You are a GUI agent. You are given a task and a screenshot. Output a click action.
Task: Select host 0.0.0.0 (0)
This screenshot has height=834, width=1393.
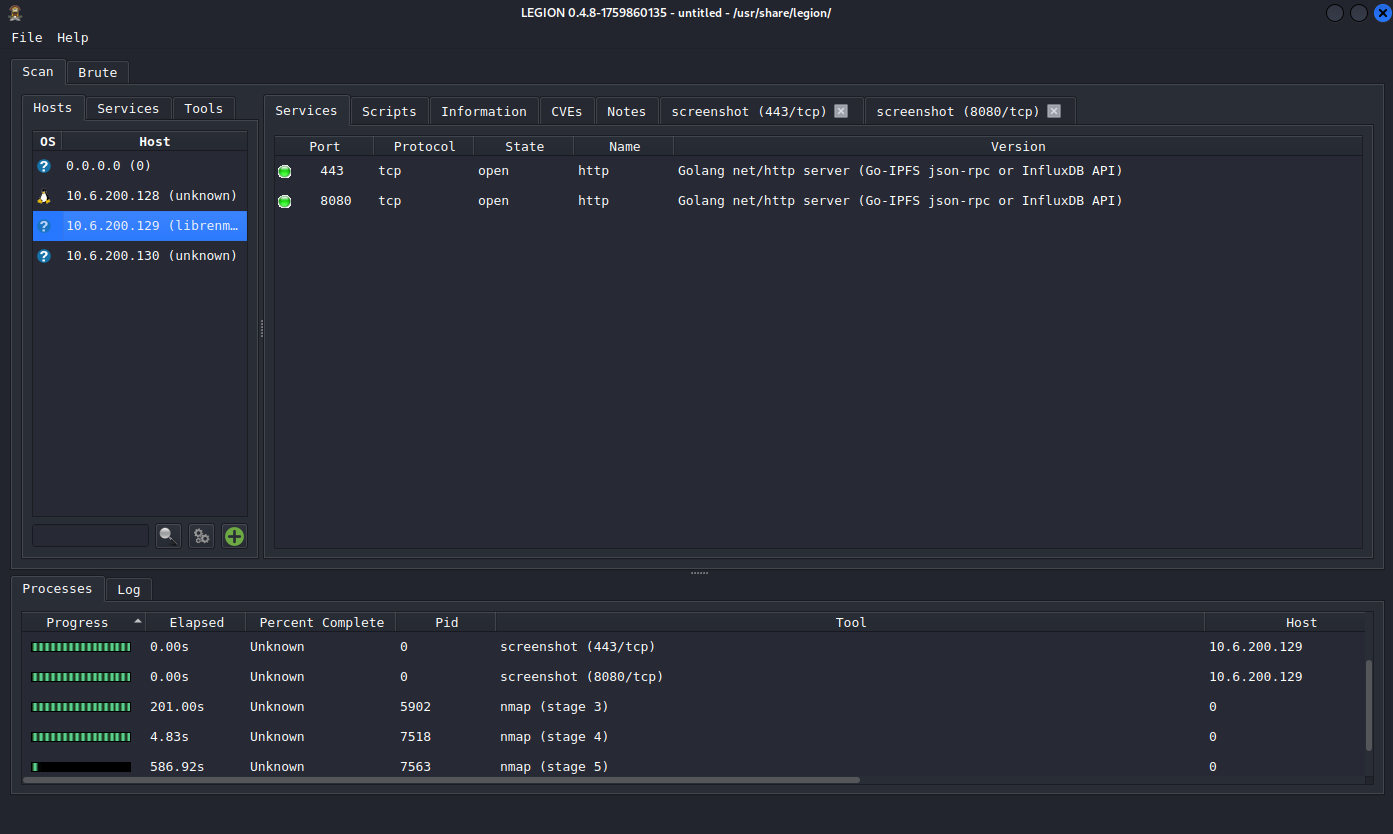click(x=140, y=166)
